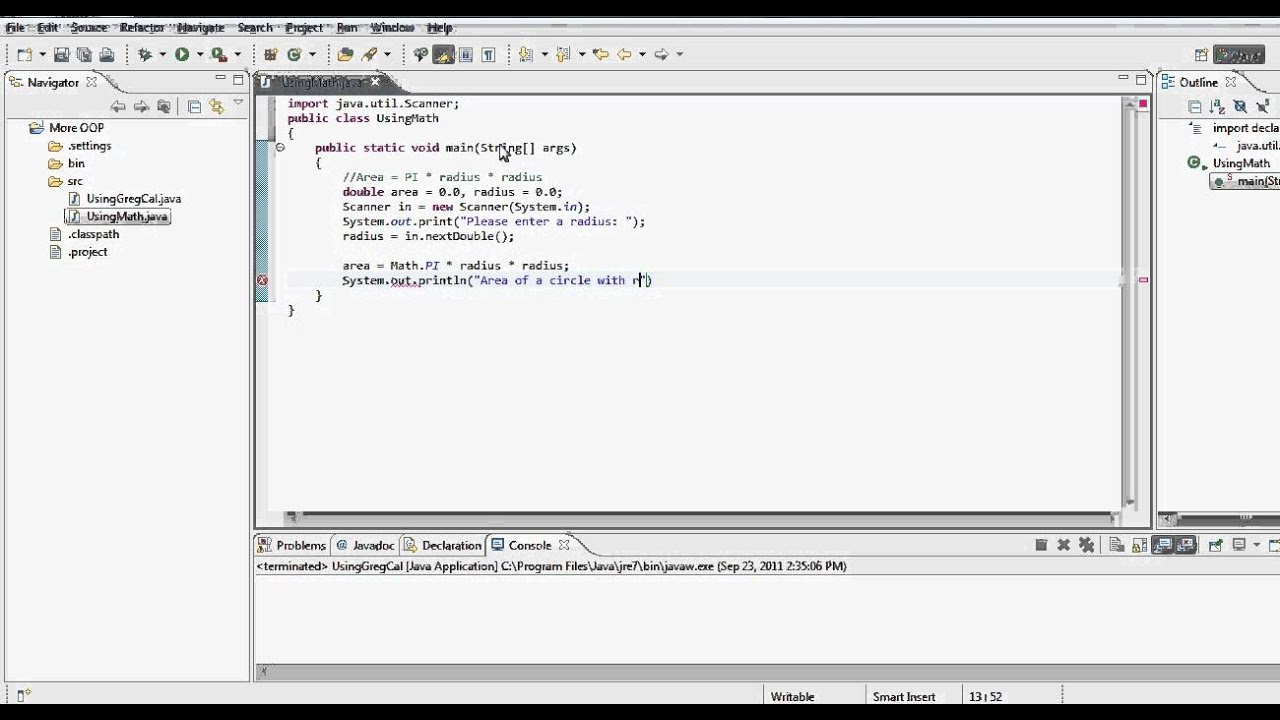Click the Clear Console icon
Viewport: 1280px width, 720px height.
pos(1116,545)
